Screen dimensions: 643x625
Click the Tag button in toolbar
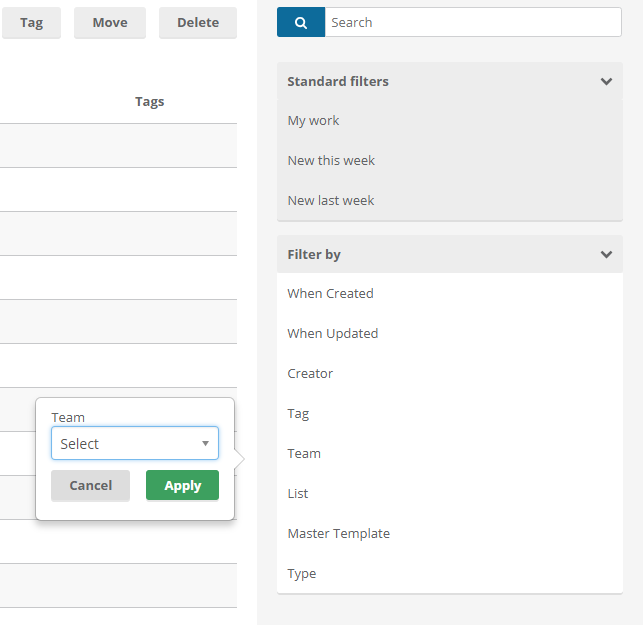click(x=32, y=23)
